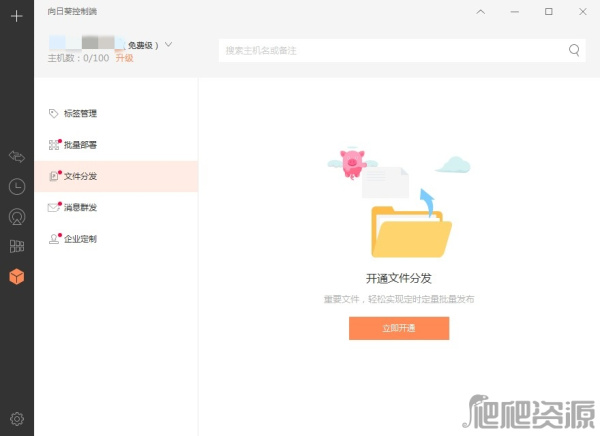Click the tag icon beside 标签管理

[x=53, y=113]
